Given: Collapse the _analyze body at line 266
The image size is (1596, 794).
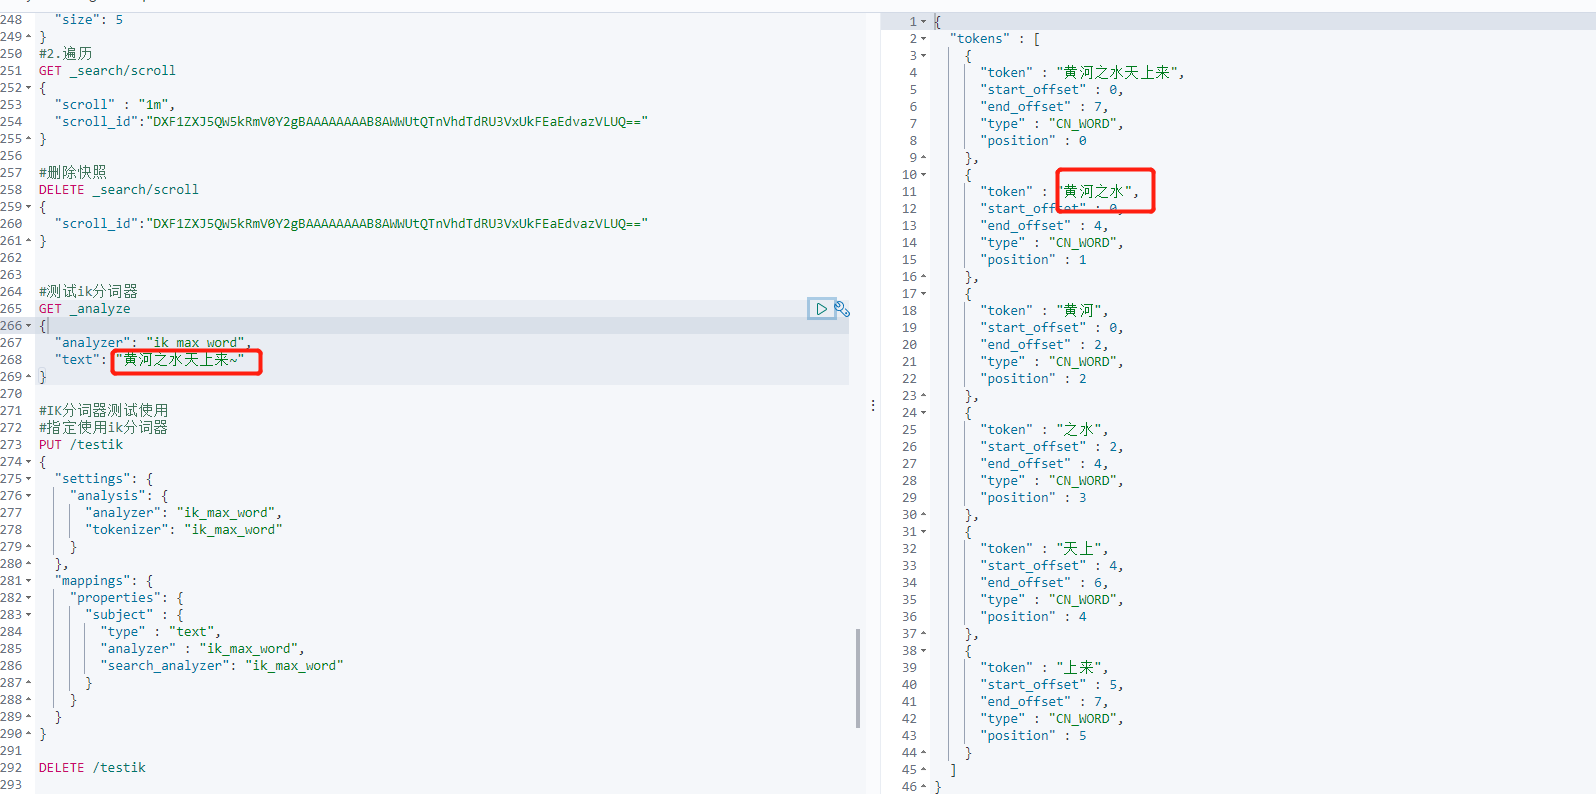Looking at the screenshot, I should (28, 326).
